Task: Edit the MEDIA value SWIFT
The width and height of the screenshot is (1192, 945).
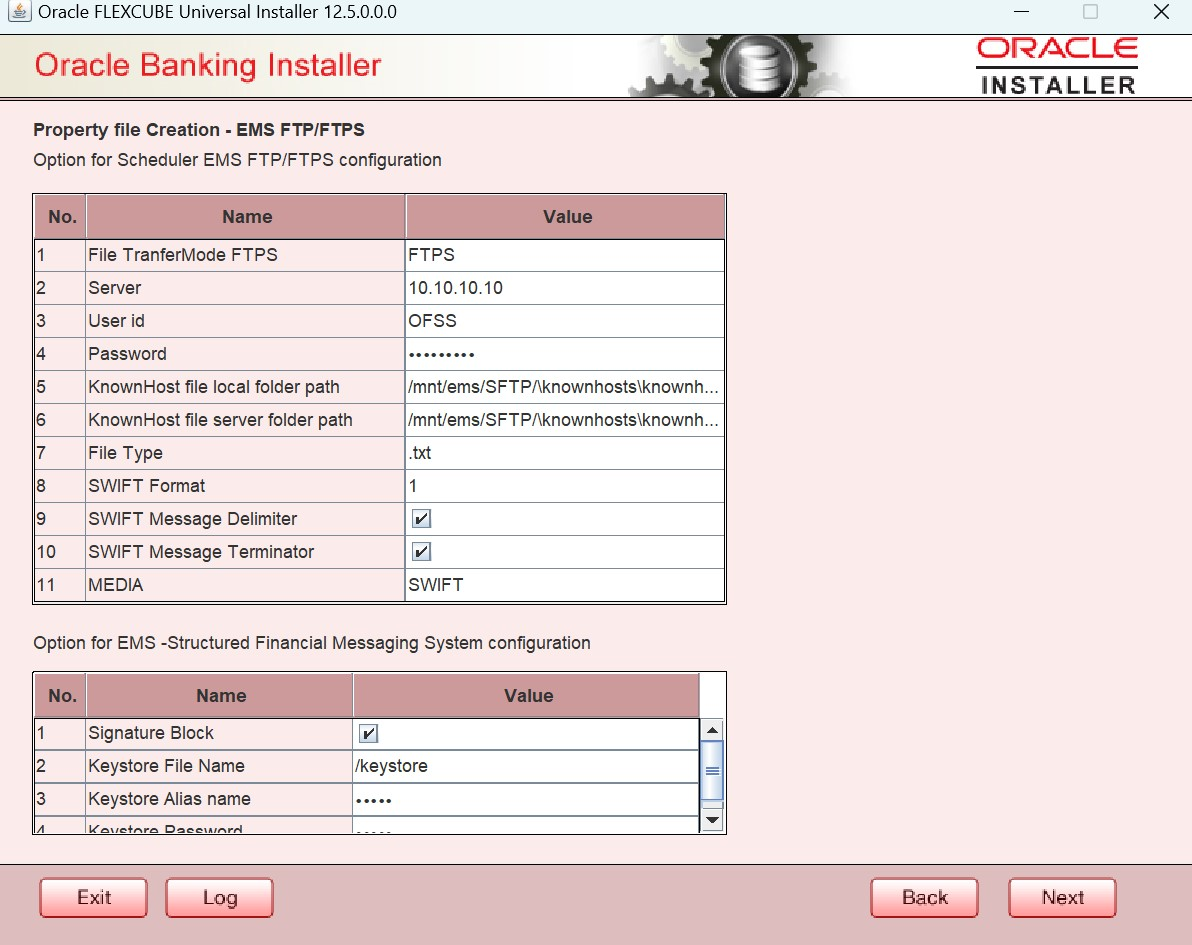Action: [x=565, y=585]
